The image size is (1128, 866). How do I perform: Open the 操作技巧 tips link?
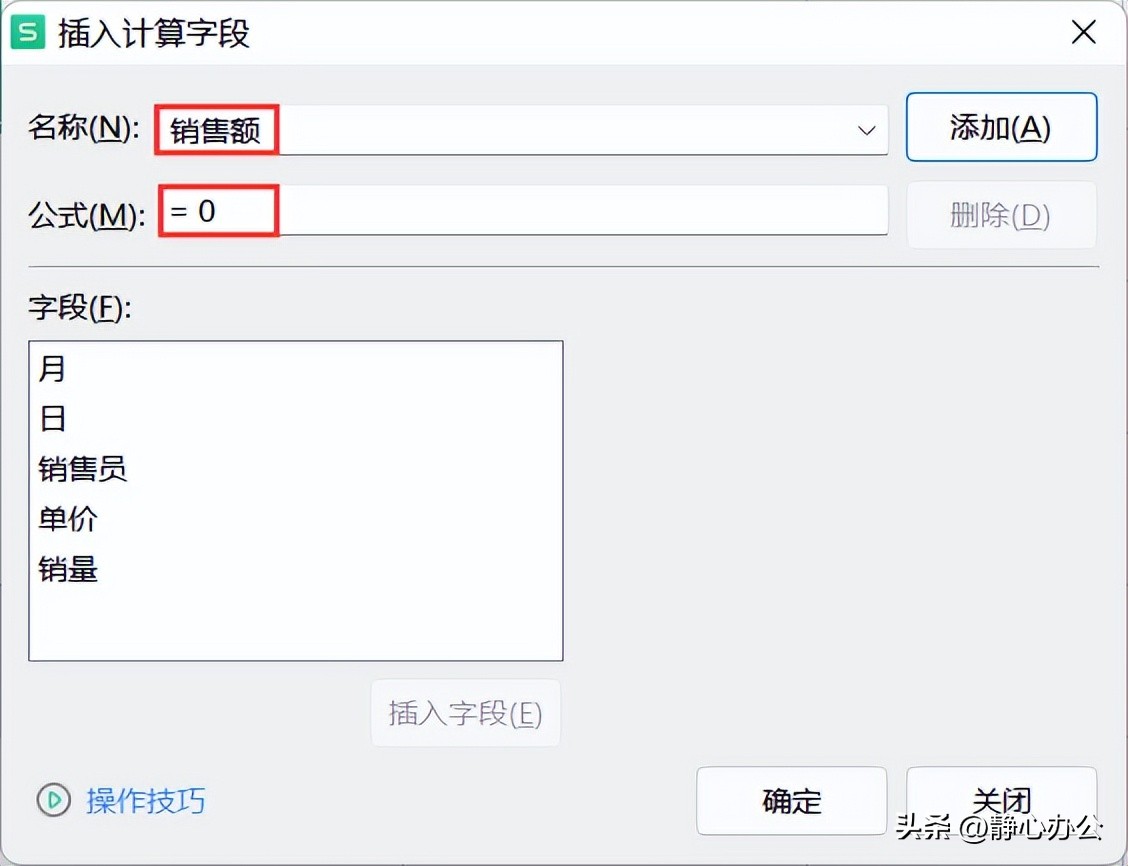pos(145,801)
